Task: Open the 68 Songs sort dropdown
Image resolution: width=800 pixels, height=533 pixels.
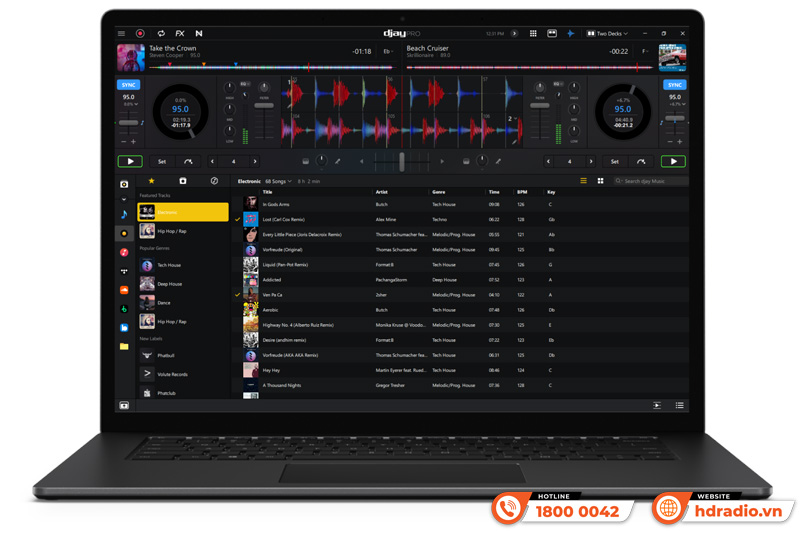Action: [279, 182]
